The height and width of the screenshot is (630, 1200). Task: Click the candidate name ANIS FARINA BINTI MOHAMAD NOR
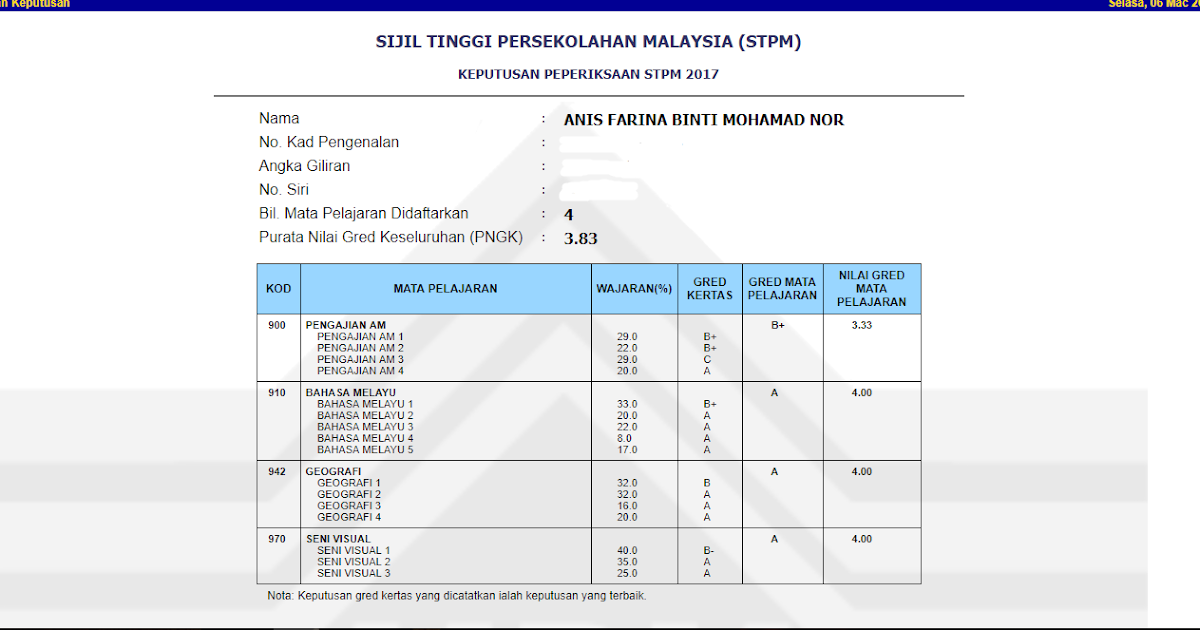coord(702,119)
